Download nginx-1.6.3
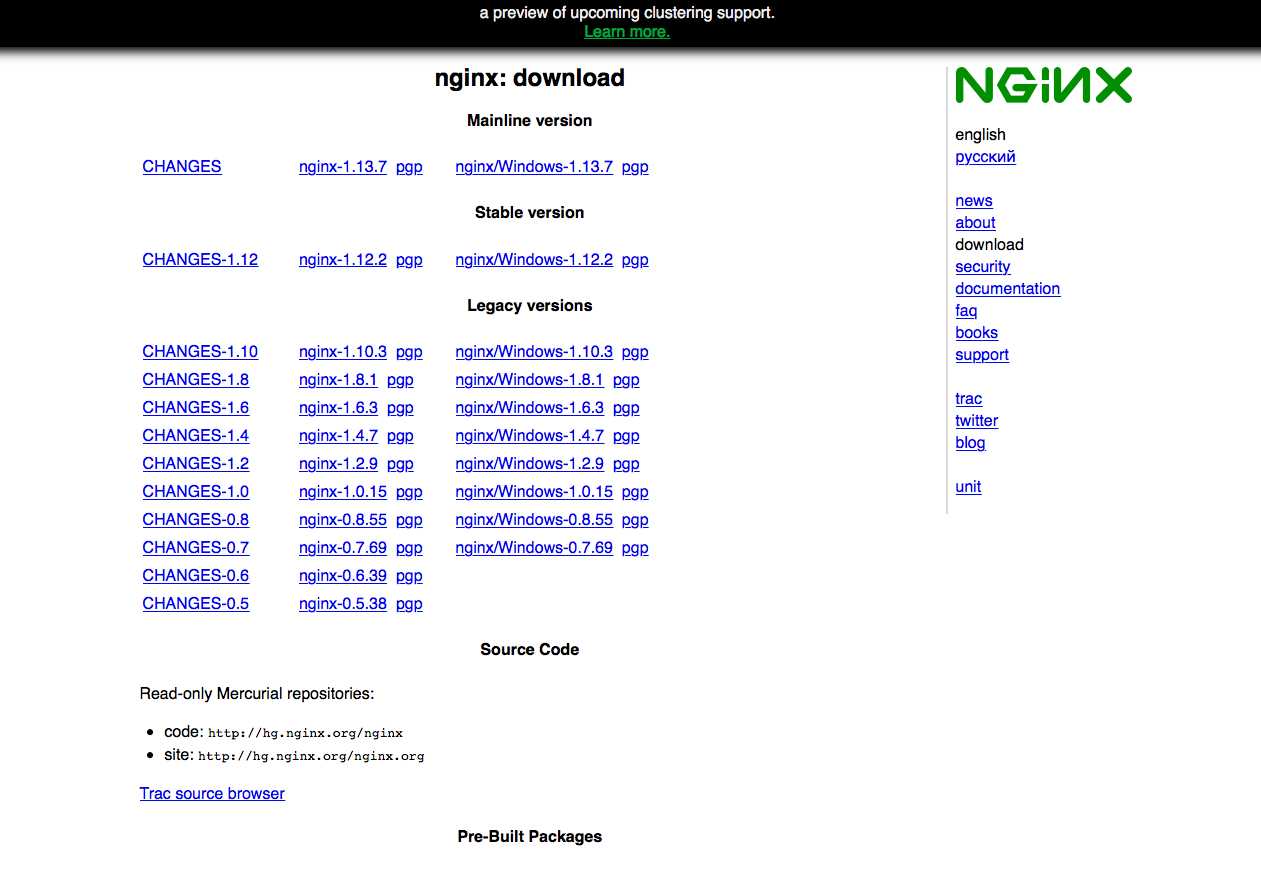Viewport: 1261px width, 870px height. pyautogui.click(x=338, y=408)
